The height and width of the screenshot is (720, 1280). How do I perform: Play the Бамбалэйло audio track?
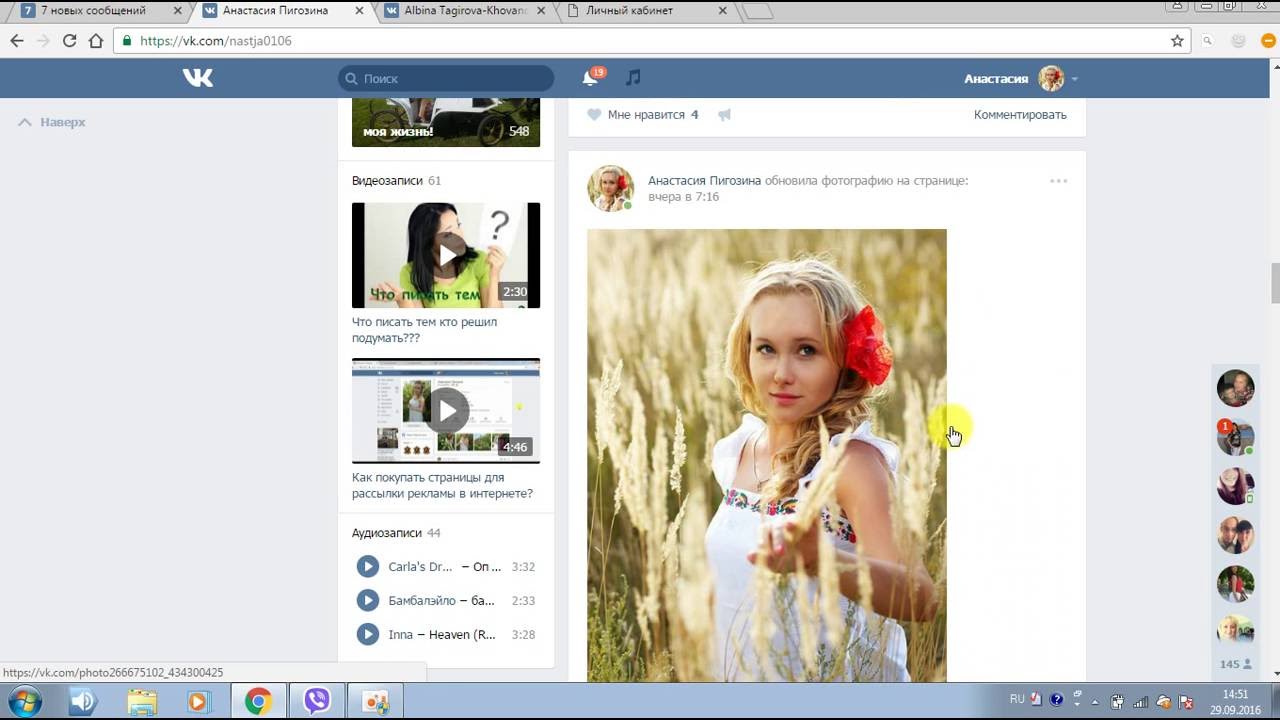(x=368, y=600)
